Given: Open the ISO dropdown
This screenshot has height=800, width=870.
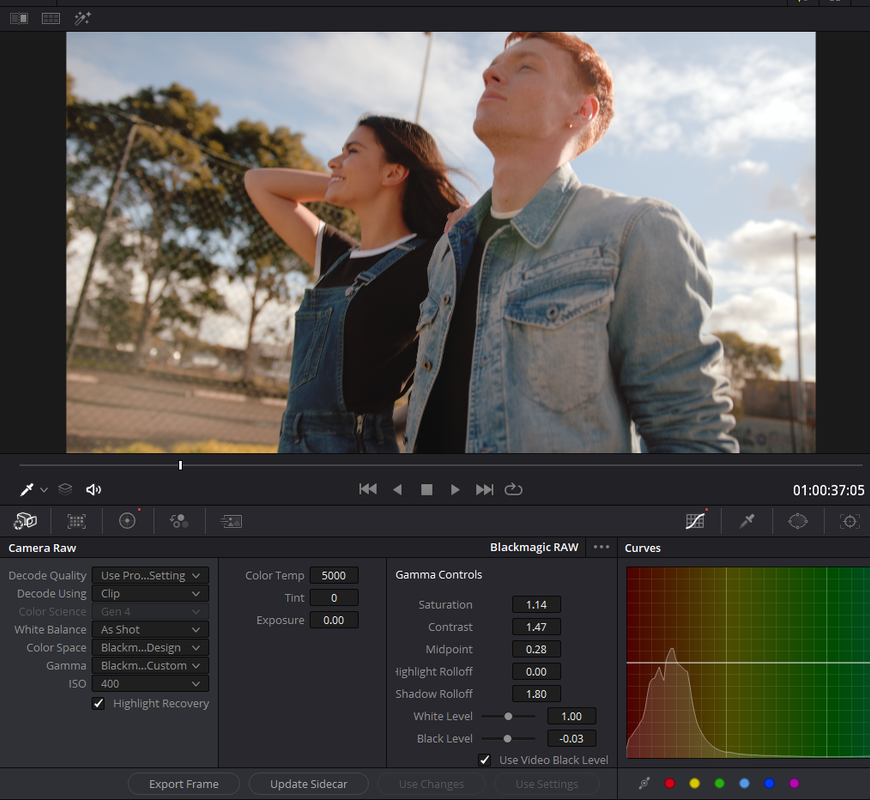Looking at the screenshot, I should point(150,683).
